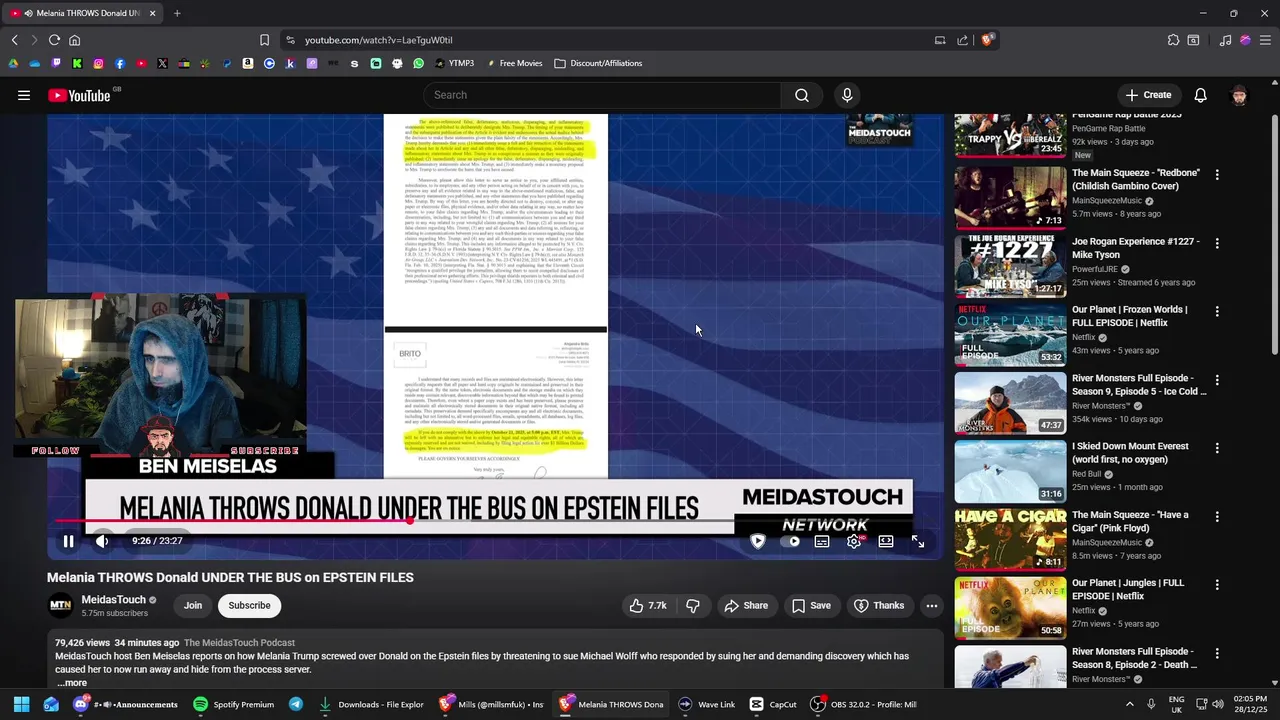Open options for River Monsters Season 8 video

pyautogui.click(x=1217, y=653)
